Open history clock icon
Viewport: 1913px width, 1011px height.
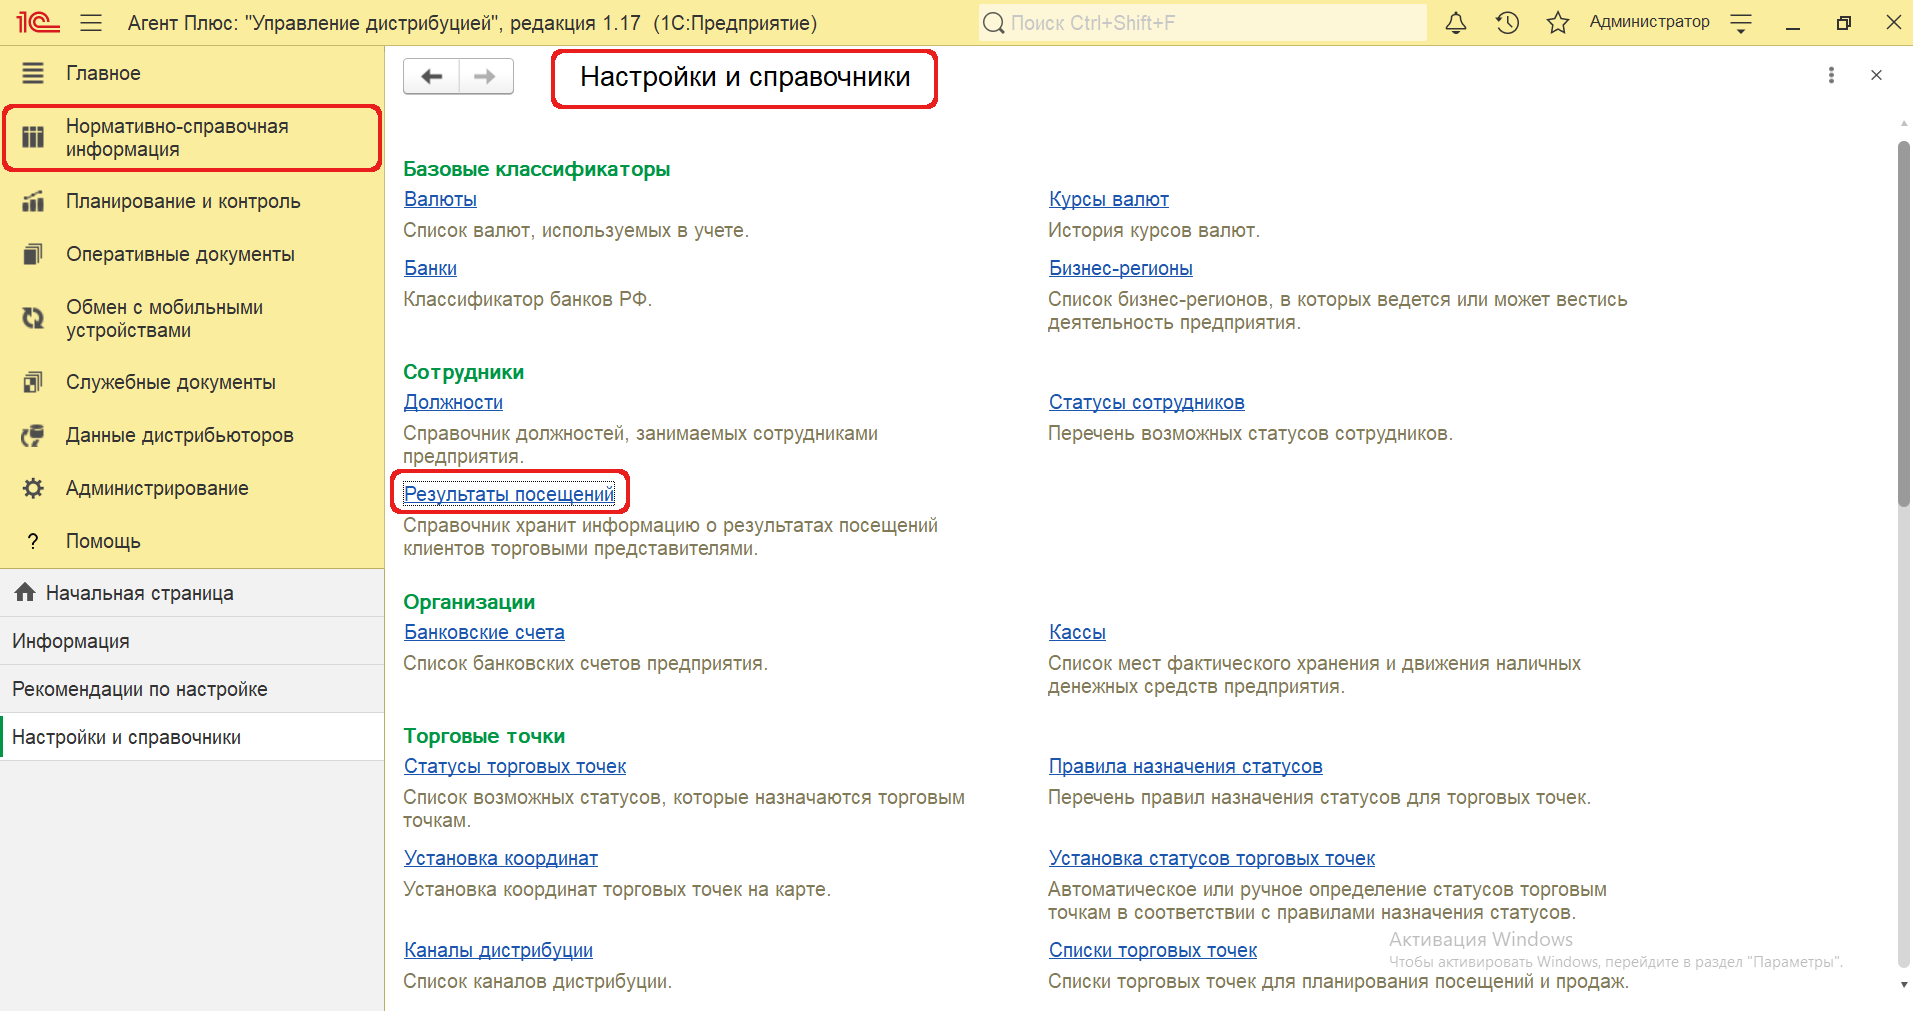click(x=1507, y=22)
